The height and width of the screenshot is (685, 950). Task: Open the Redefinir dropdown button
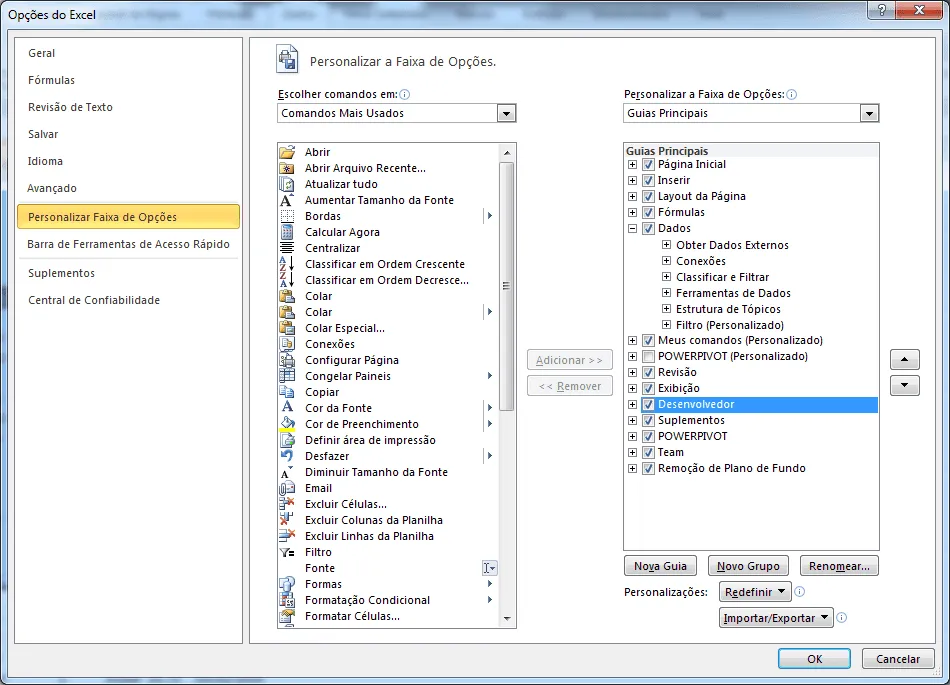tap(755, 592)
